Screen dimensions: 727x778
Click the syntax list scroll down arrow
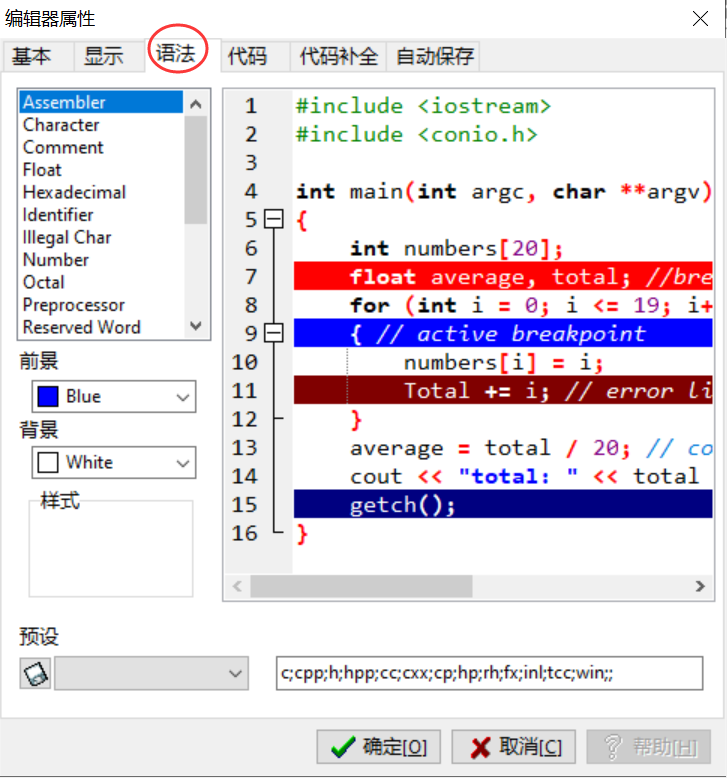196,325
